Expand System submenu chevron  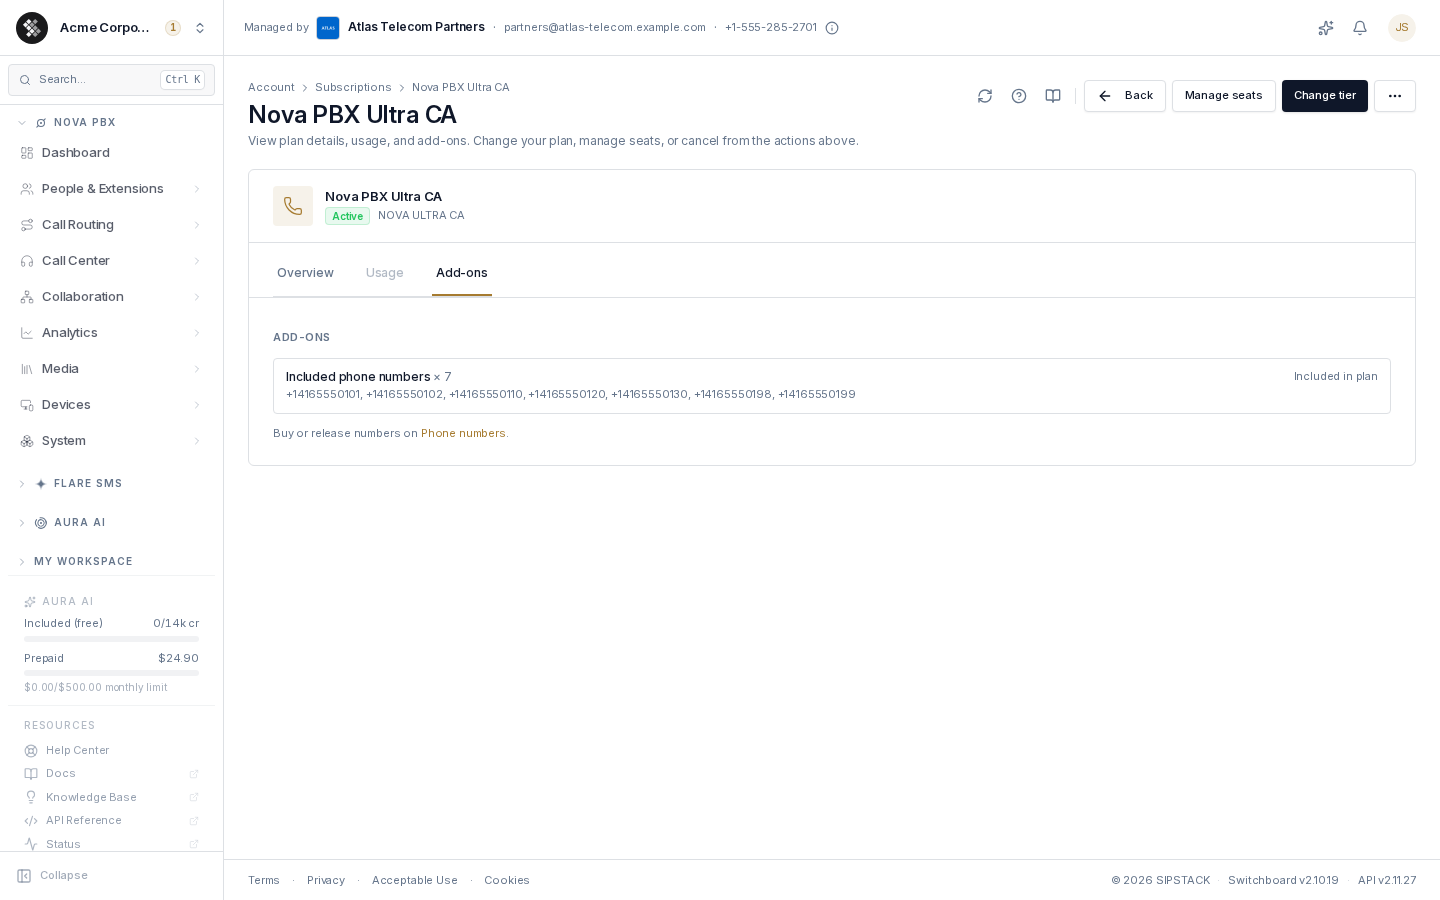197,441
